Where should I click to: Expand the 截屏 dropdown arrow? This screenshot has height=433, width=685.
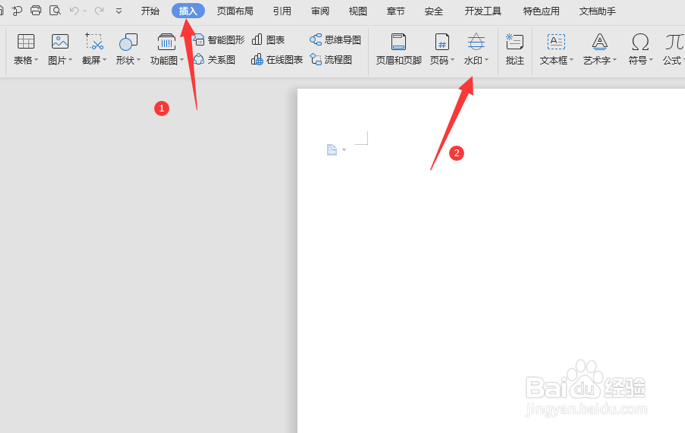[x=104, y=60]
